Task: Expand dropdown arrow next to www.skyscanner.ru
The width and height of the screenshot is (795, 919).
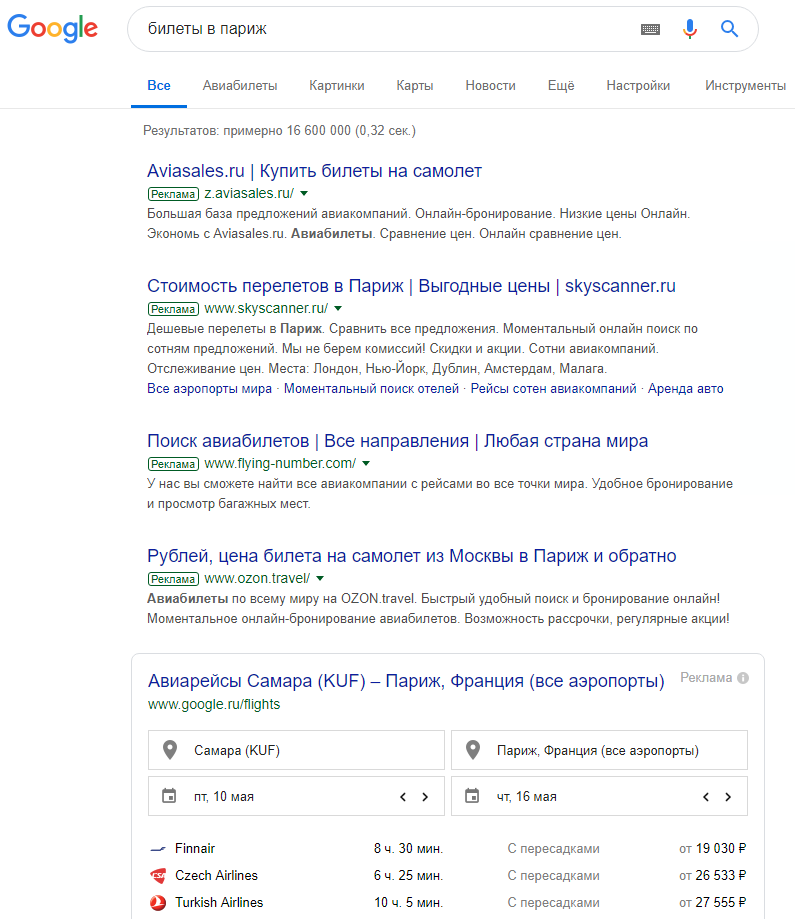Action: [338, 308]
